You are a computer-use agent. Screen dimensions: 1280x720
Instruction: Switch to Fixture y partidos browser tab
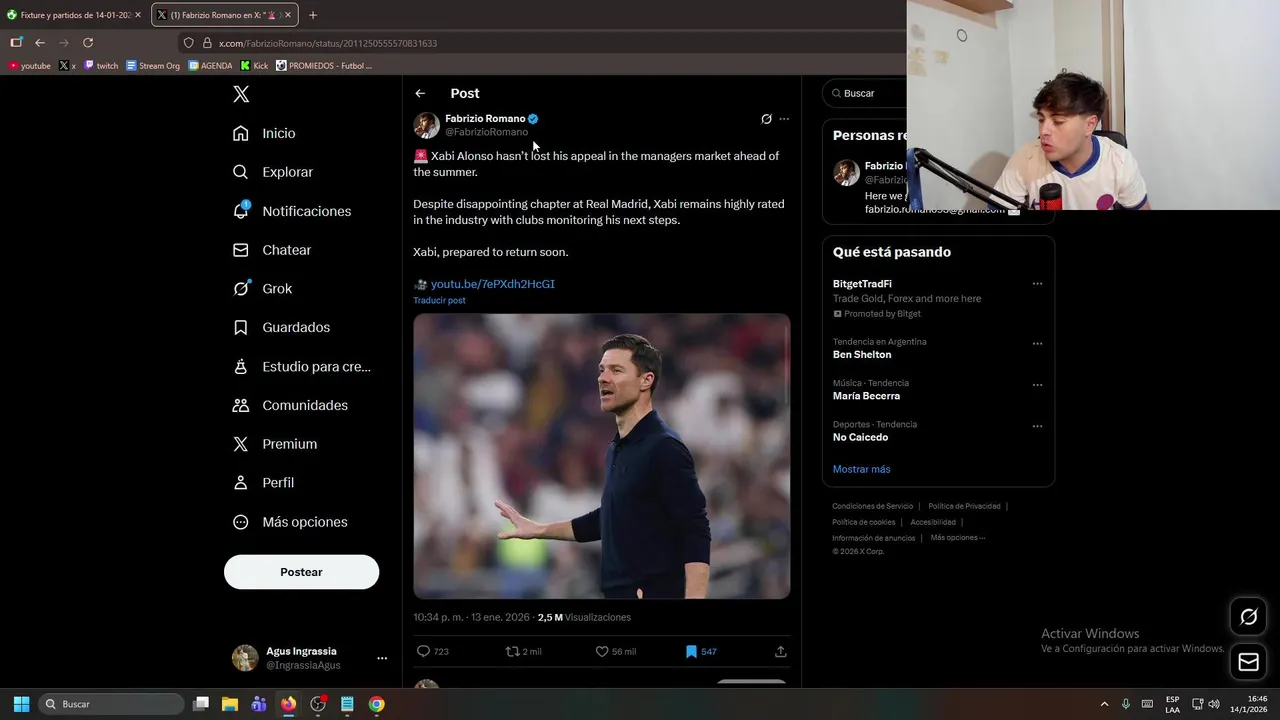pyautogui.click(x=74, y=15)
